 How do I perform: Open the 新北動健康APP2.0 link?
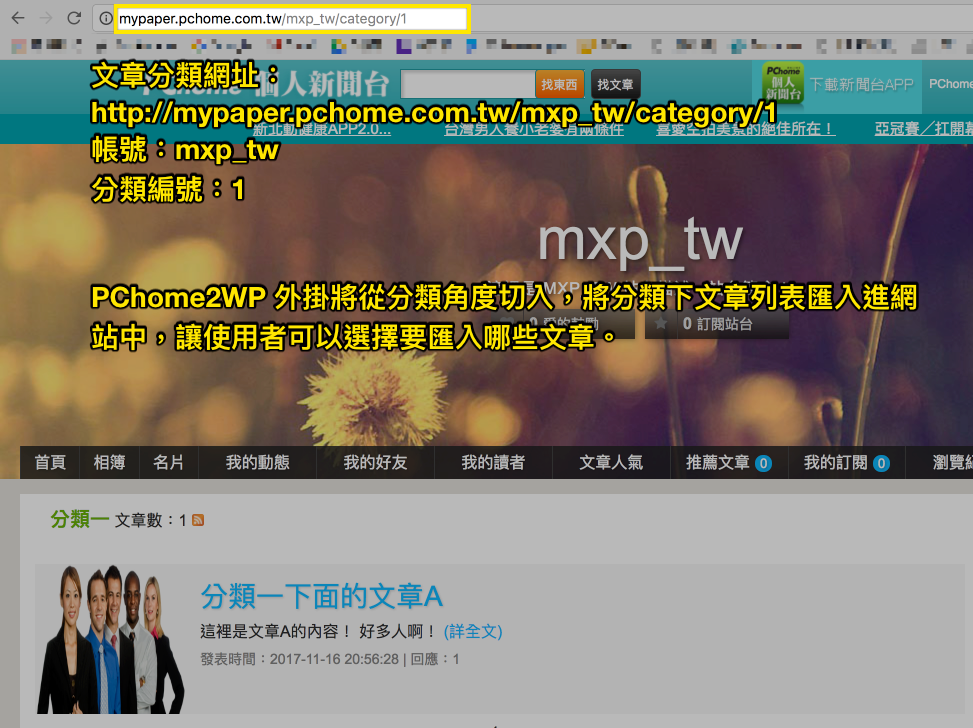(321, 129)
